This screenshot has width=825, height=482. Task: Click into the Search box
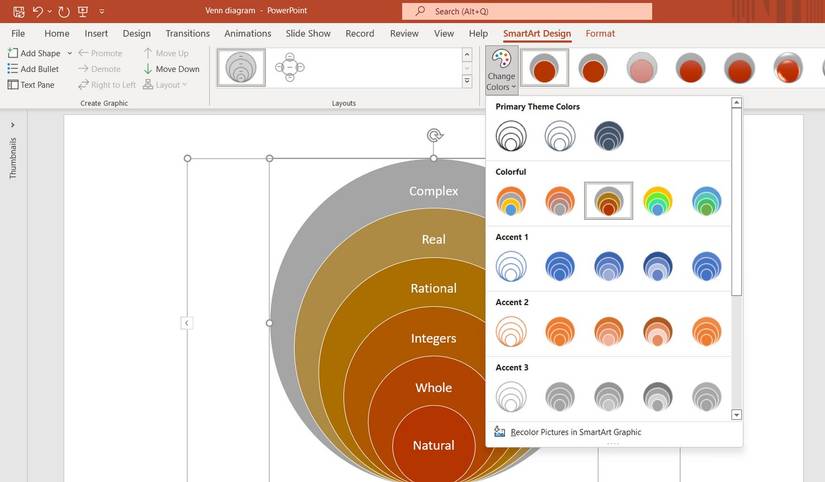(x=527, y=11)
